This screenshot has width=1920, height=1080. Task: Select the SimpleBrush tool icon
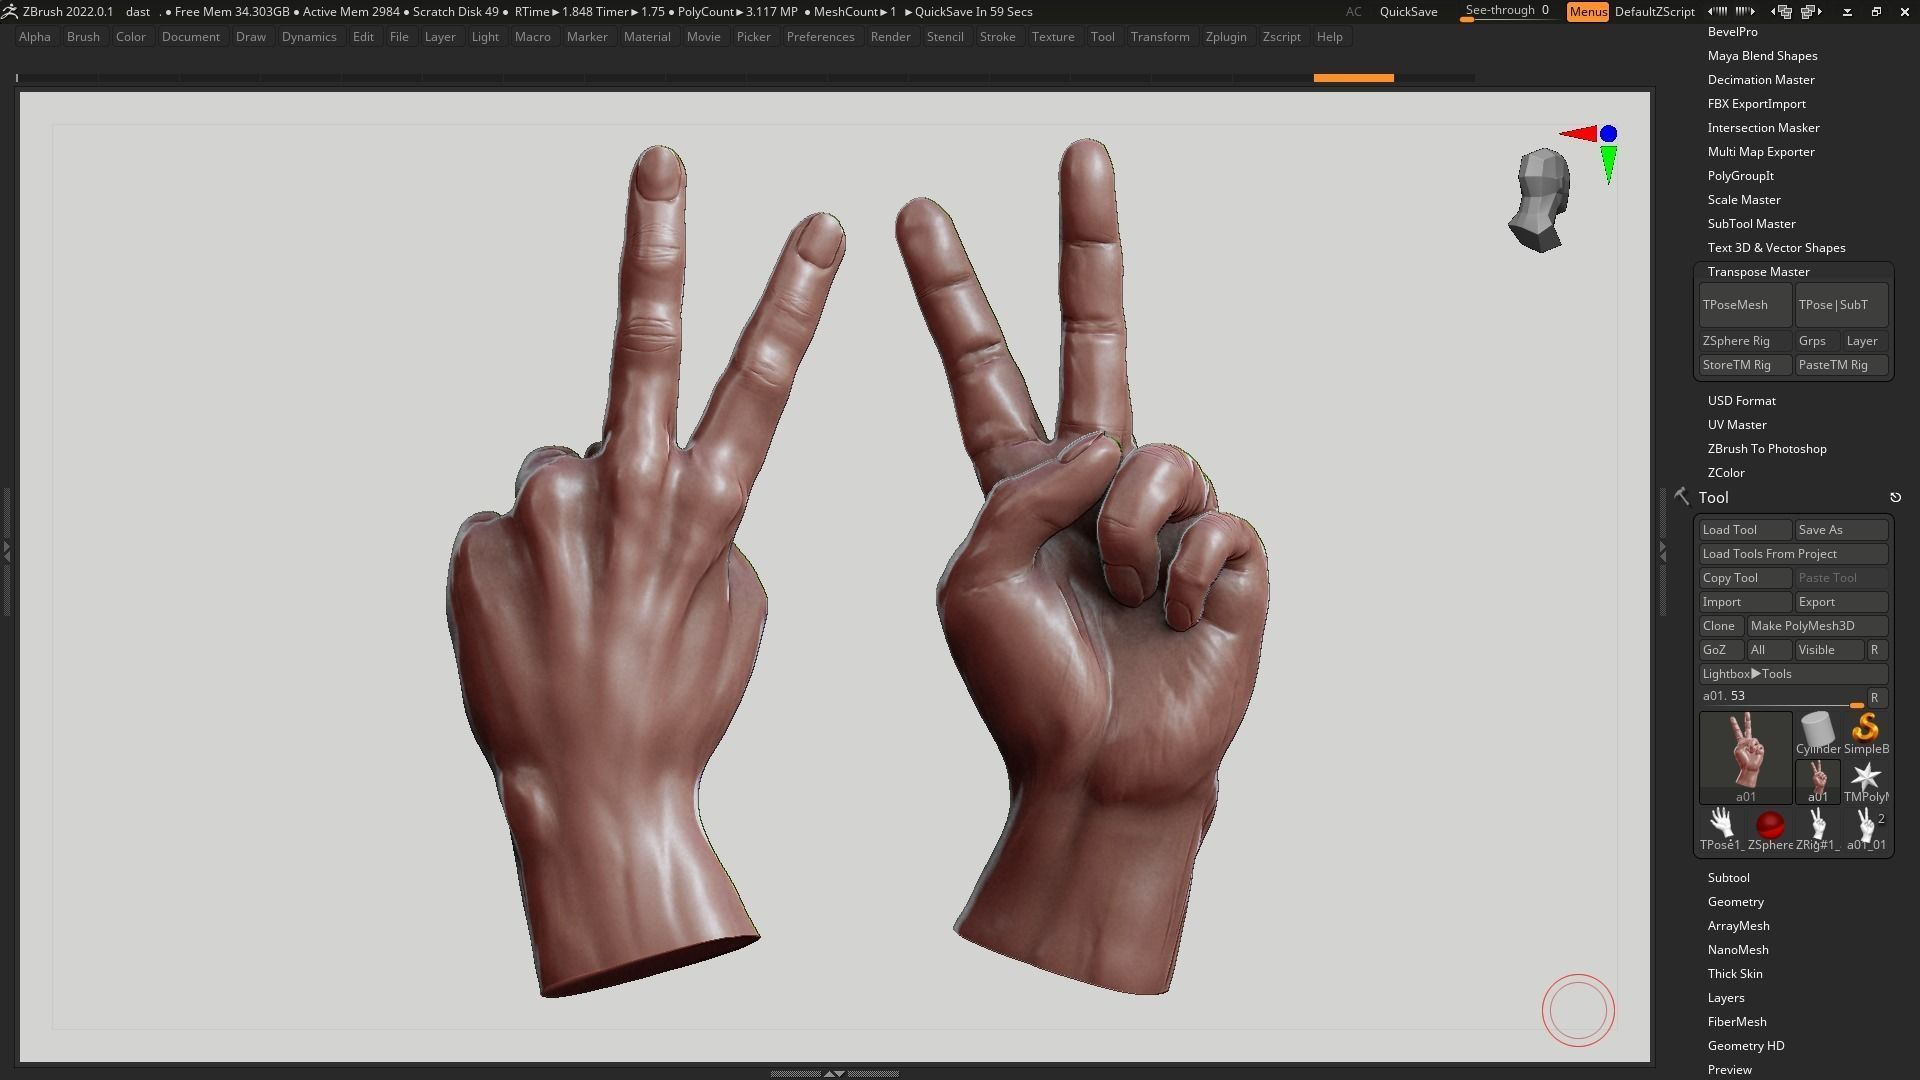point(1865,733)
